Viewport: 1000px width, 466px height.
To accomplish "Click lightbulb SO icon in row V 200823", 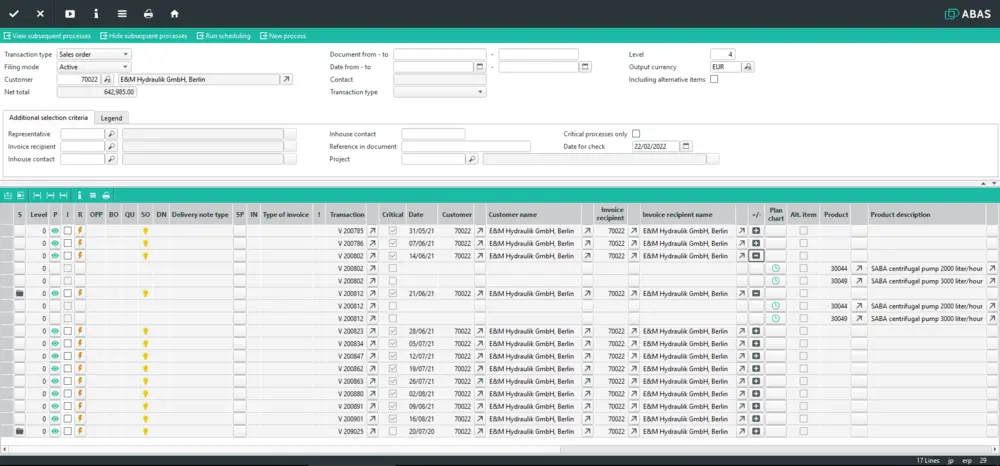I will pos(145,331).
